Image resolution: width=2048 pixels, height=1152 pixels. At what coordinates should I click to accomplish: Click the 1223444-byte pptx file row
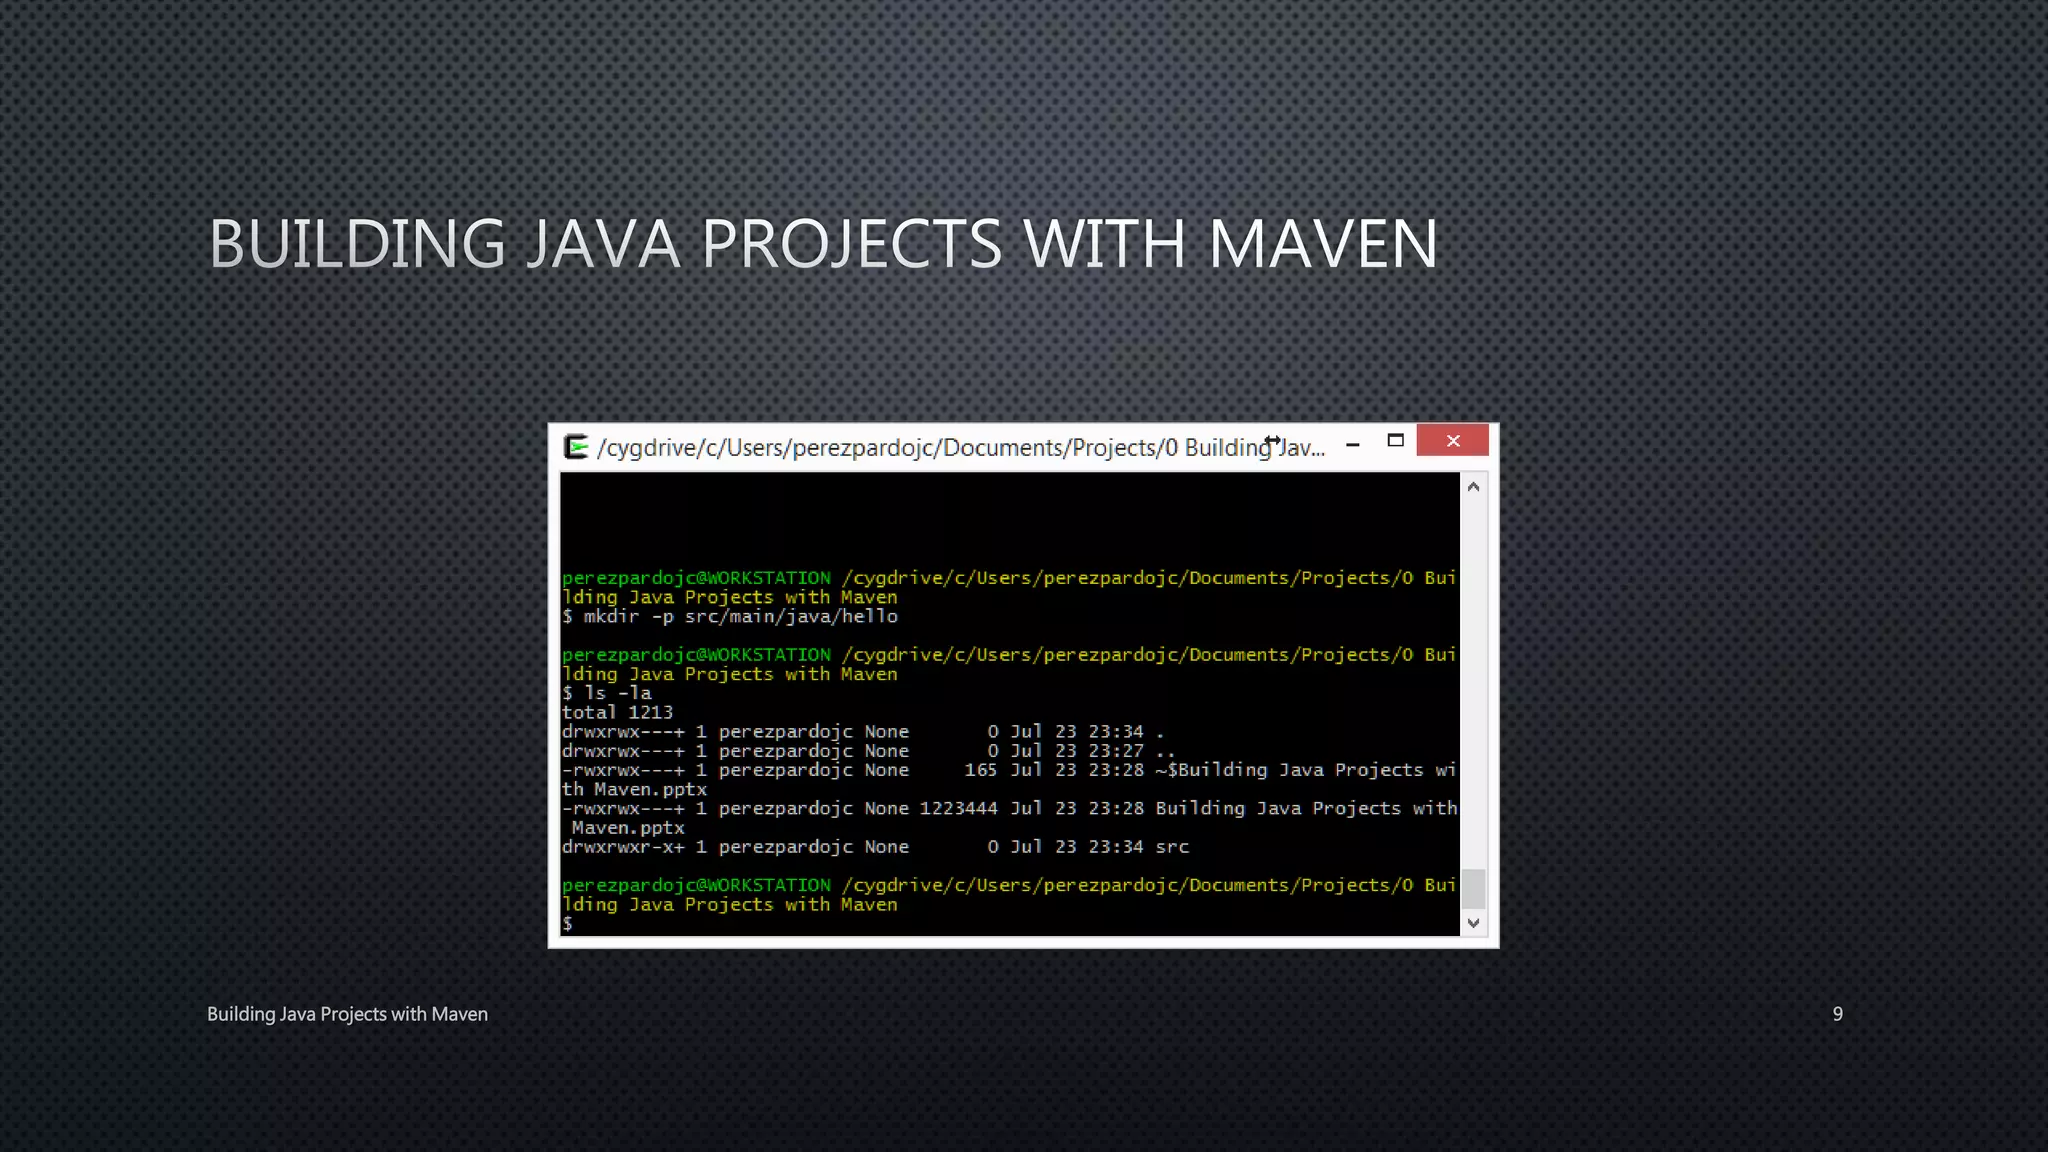1009,818
